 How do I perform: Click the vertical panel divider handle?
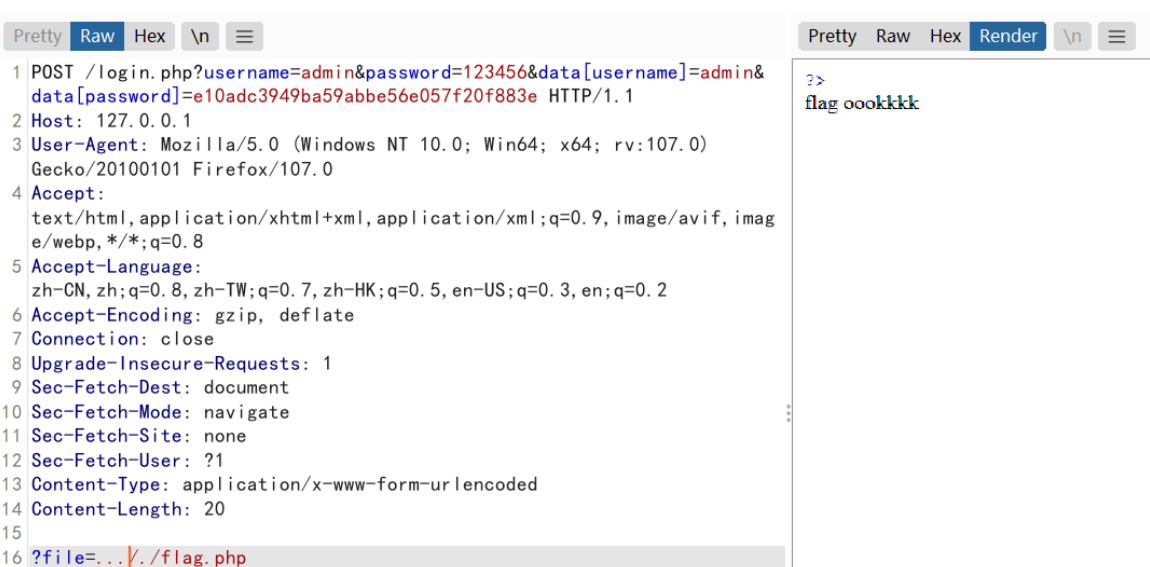point(788,413)
